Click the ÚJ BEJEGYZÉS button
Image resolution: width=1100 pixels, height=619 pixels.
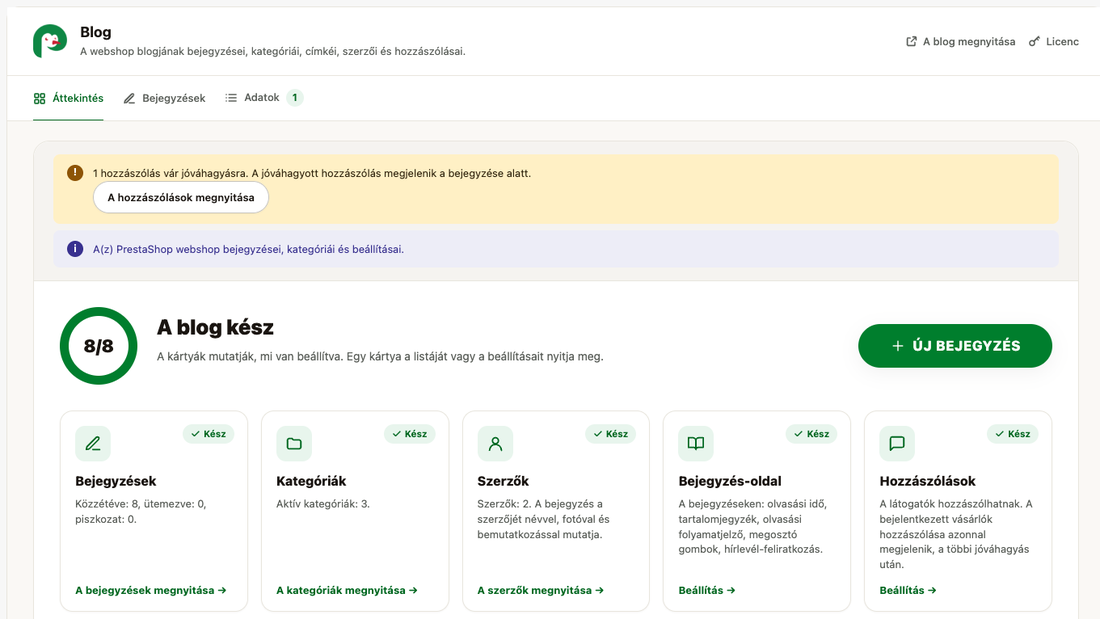955,346
